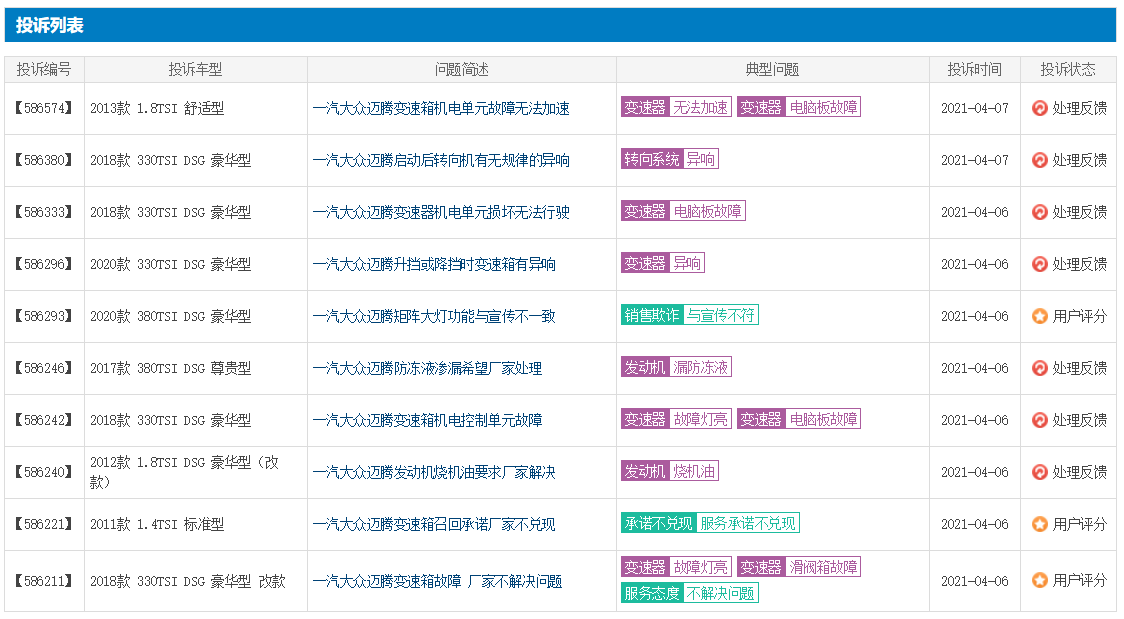Open complaint 一汽大众迈腾变速箱机电单元故障无法加速
The image size is (1124, 619).
coord(441,108)
